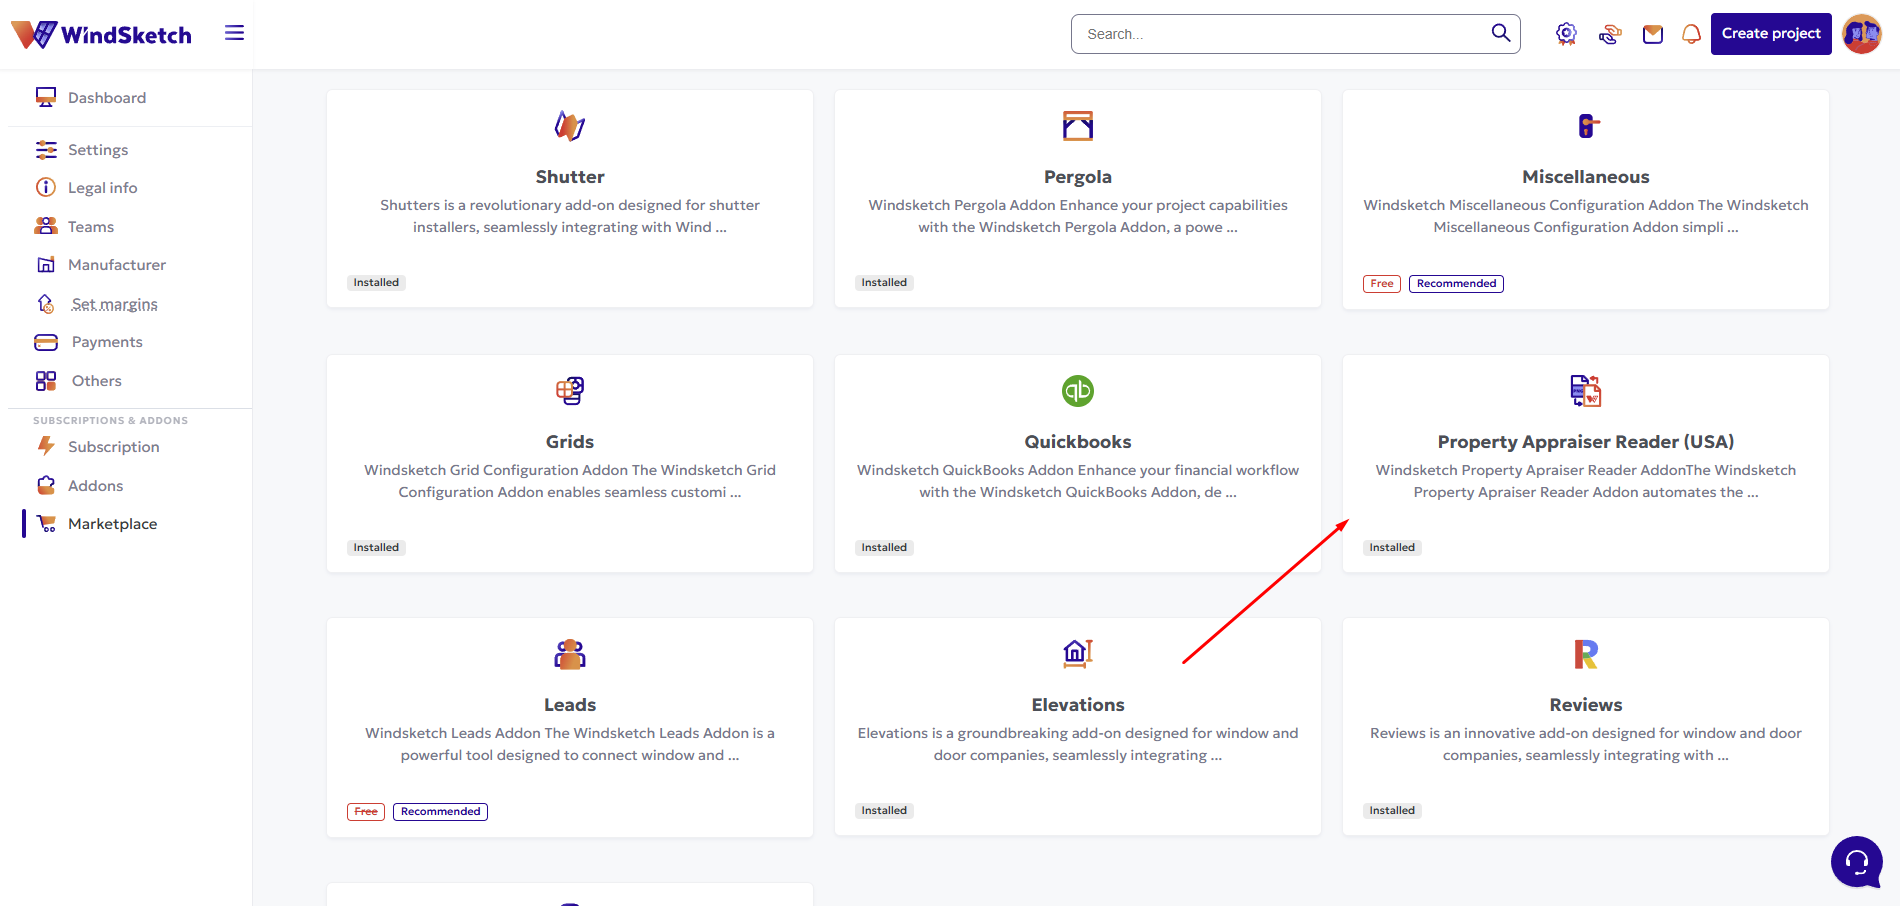1900x906 pixels.
Task: Click the Free badge on Leads card
Action: [x=366, y=812]
